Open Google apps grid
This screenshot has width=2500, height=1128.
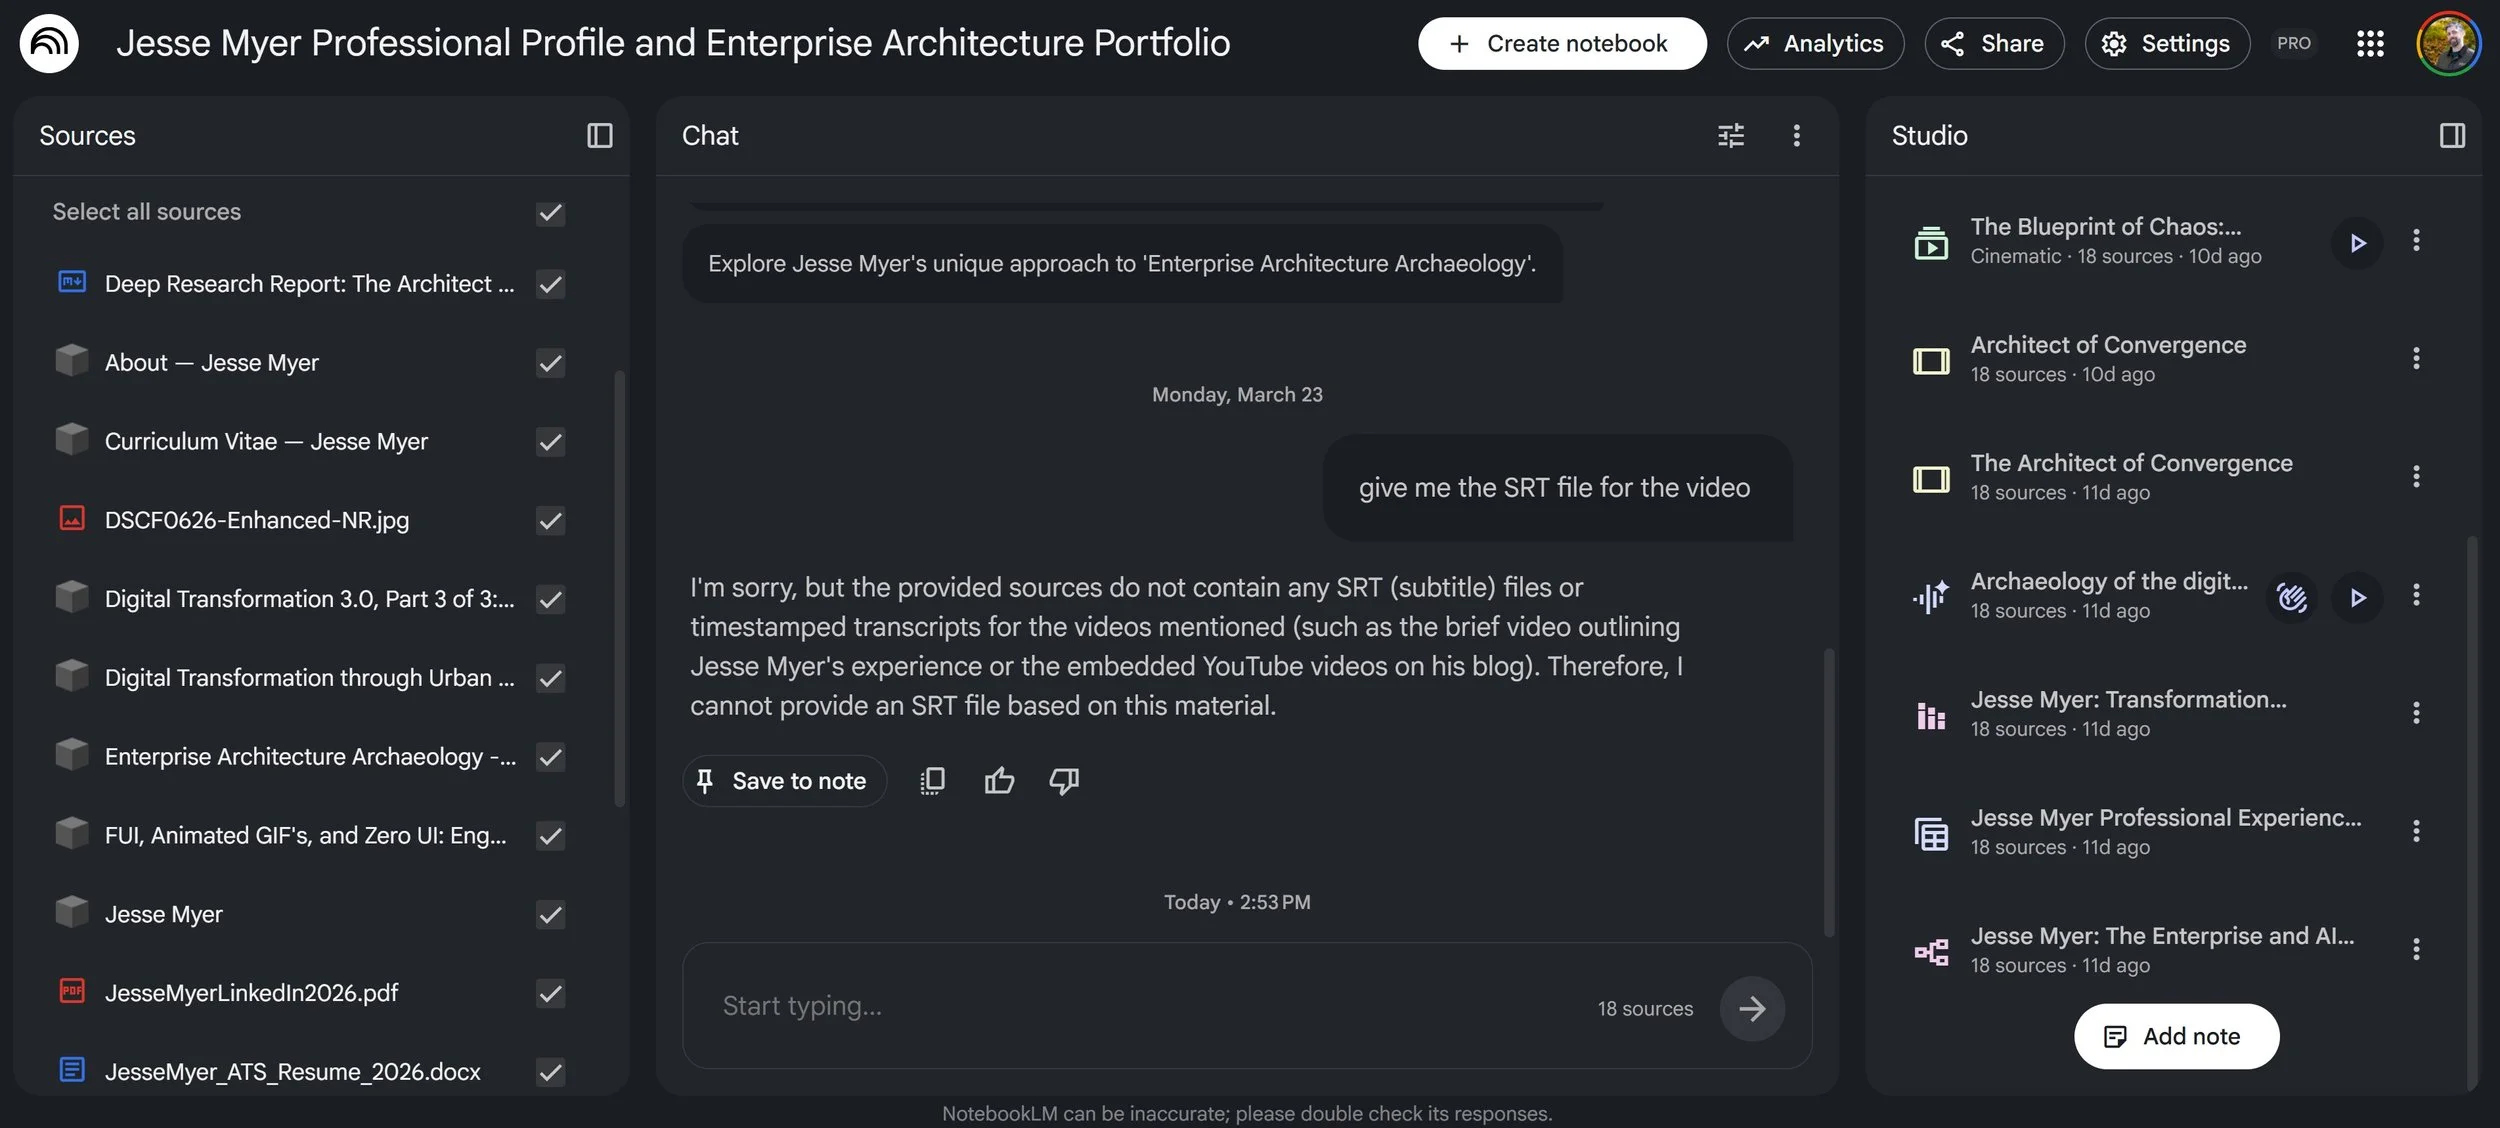coord(2370,44)
